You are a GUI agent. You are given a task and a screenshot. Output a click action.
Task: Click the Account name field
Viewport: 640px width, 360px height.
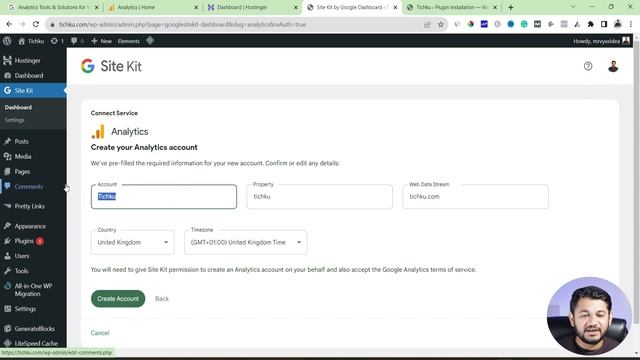click(x=164, y=197)
